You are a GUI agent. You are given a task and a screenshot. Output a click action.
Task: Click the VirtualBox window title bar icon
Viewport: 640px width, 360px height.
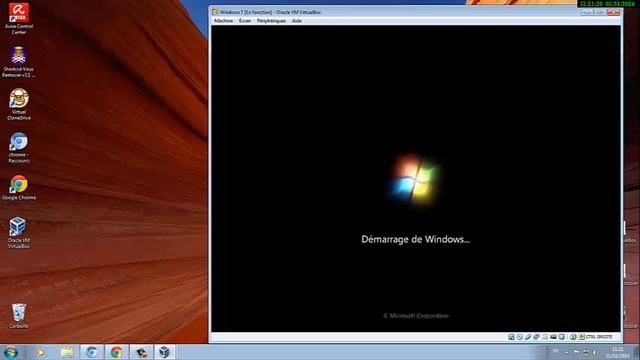pos(215,12)
